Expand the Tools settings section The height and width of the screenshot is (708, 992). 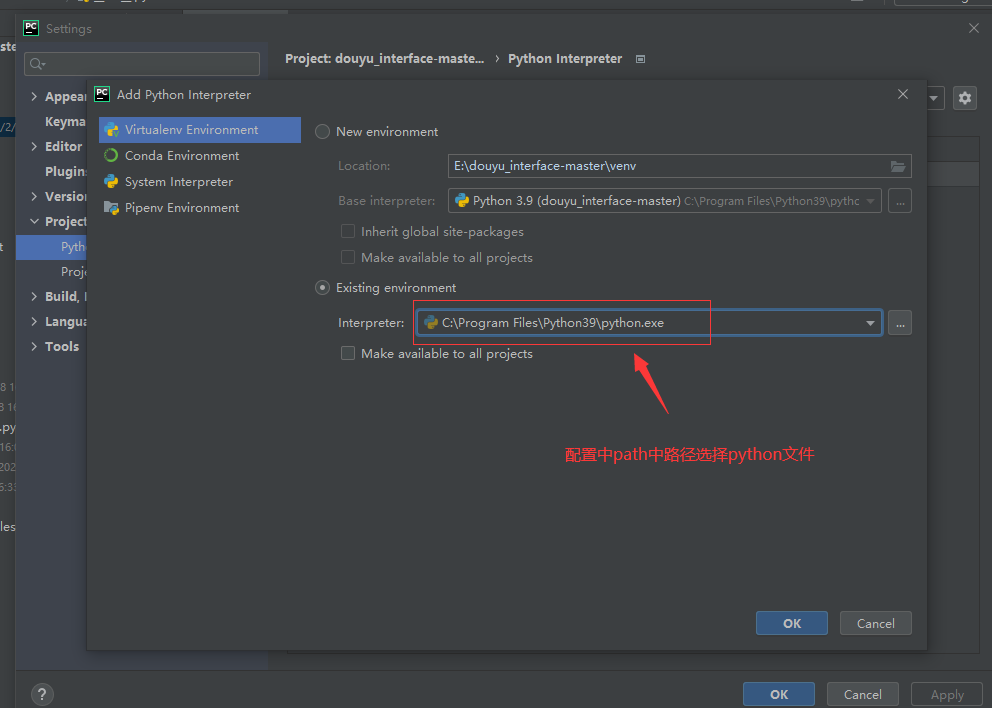(x=34, y=347)
